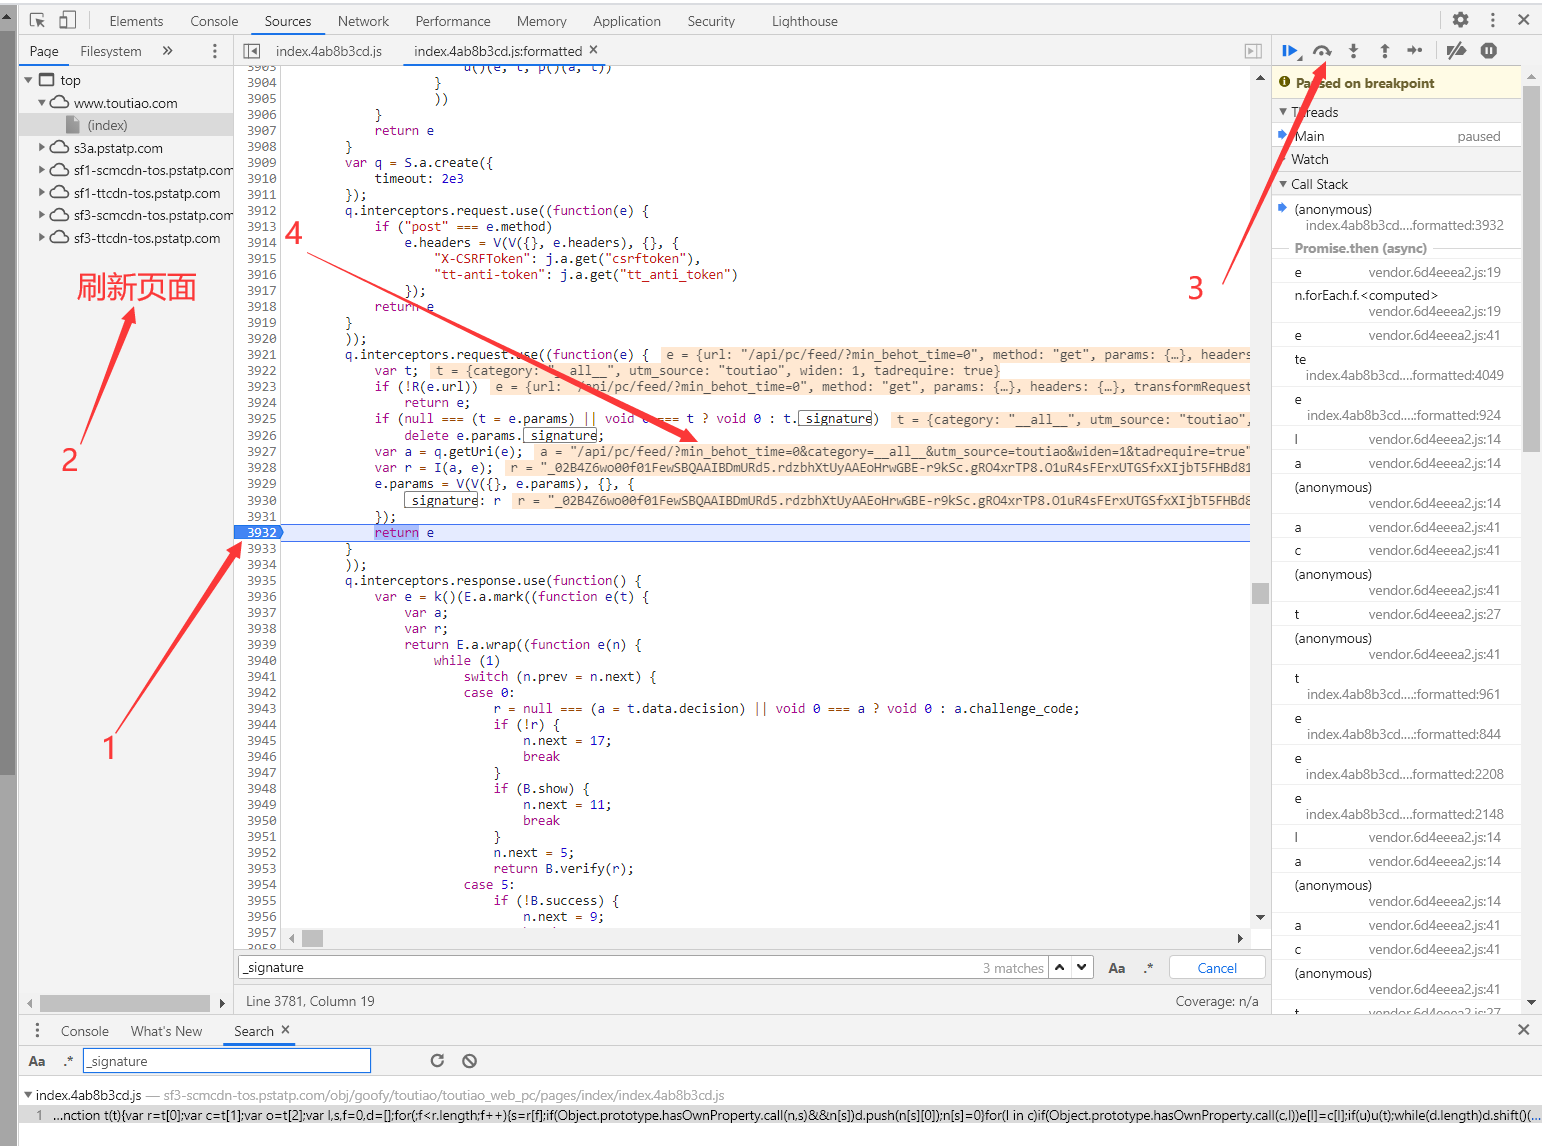
Task: Expand sf3-ttcdn-tos.pstatp.com domain
Action: [x=42, y=238]
